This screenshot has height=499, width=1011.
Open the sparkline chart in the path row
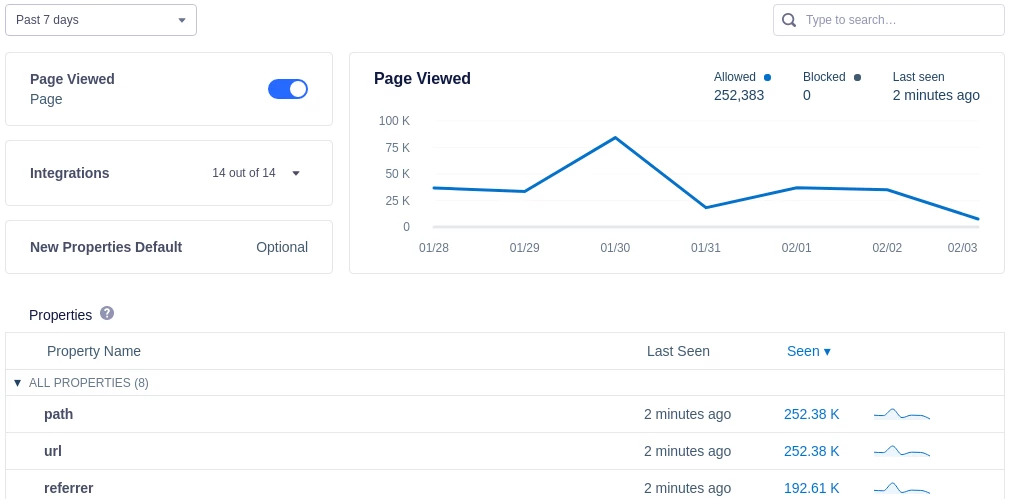(x=902, y=414)
